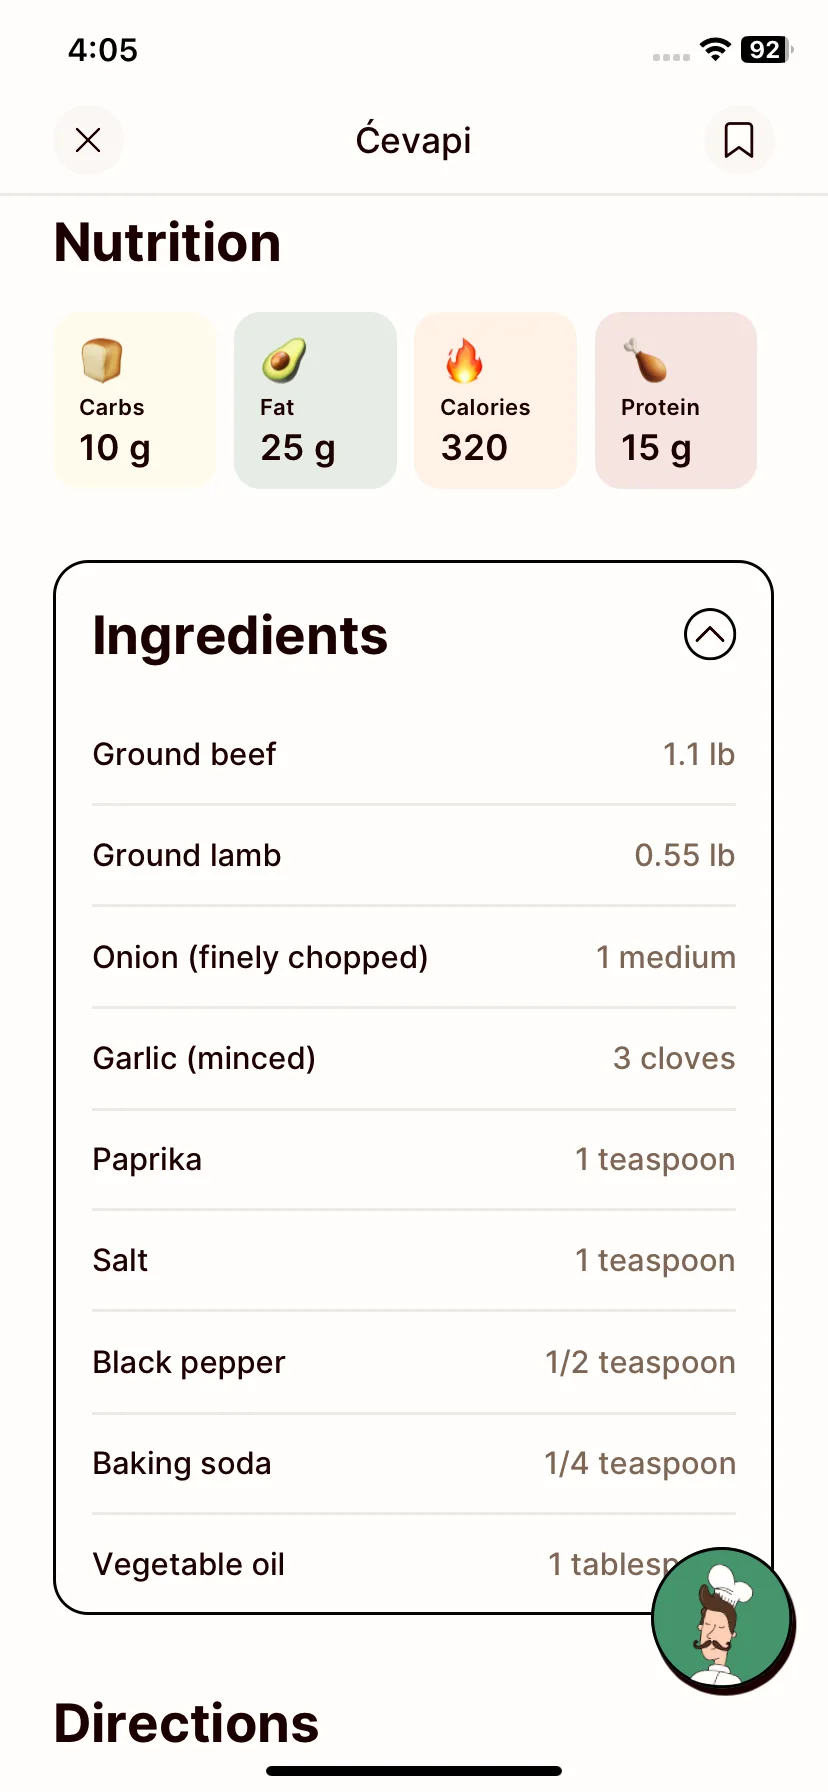Tap the Vegetable oil ingredient row
828x1792 pixels.
coord(414,1564)
